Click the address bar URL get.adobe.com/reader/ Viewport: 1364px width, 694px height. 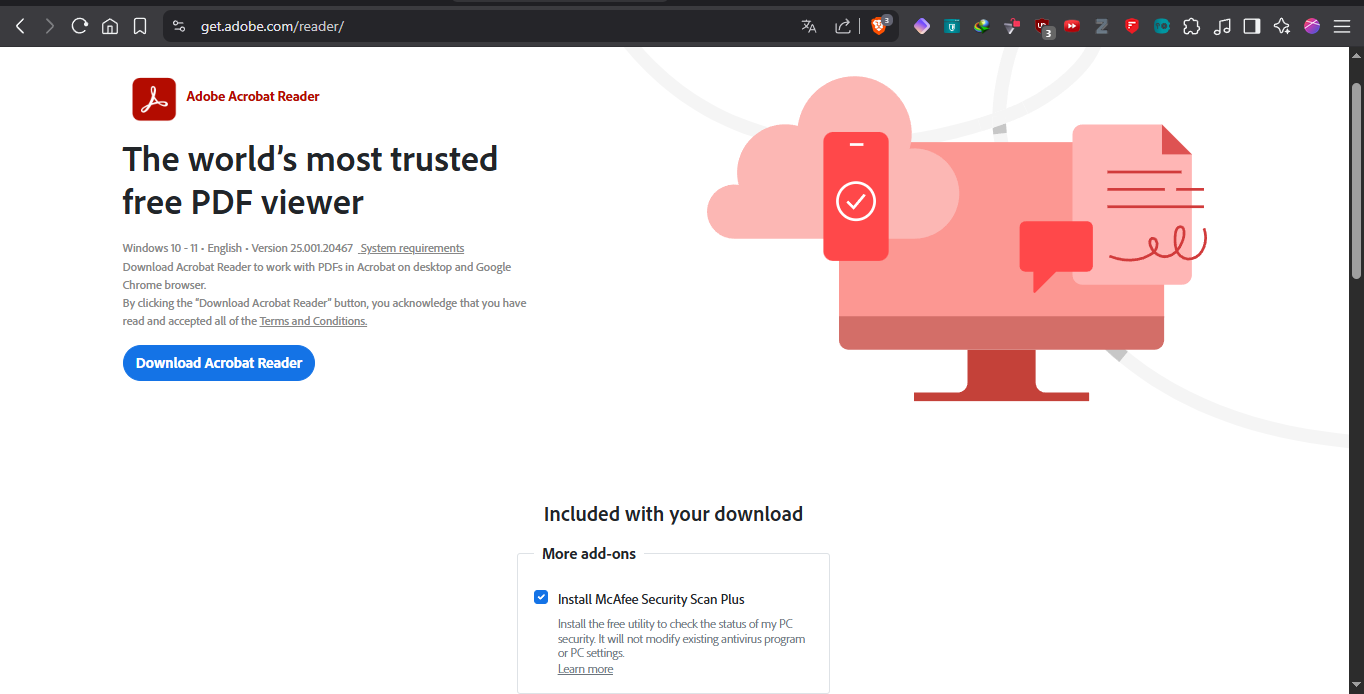click(x=272, y=26)
